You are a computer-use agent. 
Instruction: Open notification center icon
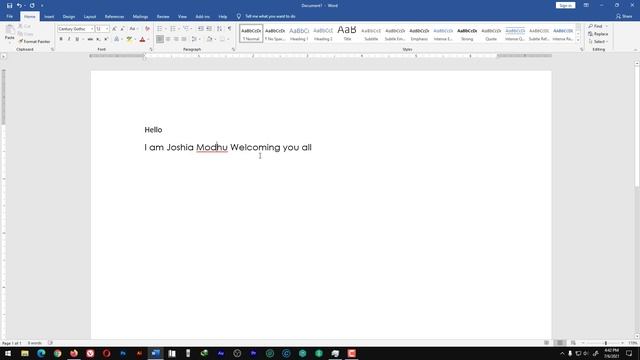coord(629,353)
